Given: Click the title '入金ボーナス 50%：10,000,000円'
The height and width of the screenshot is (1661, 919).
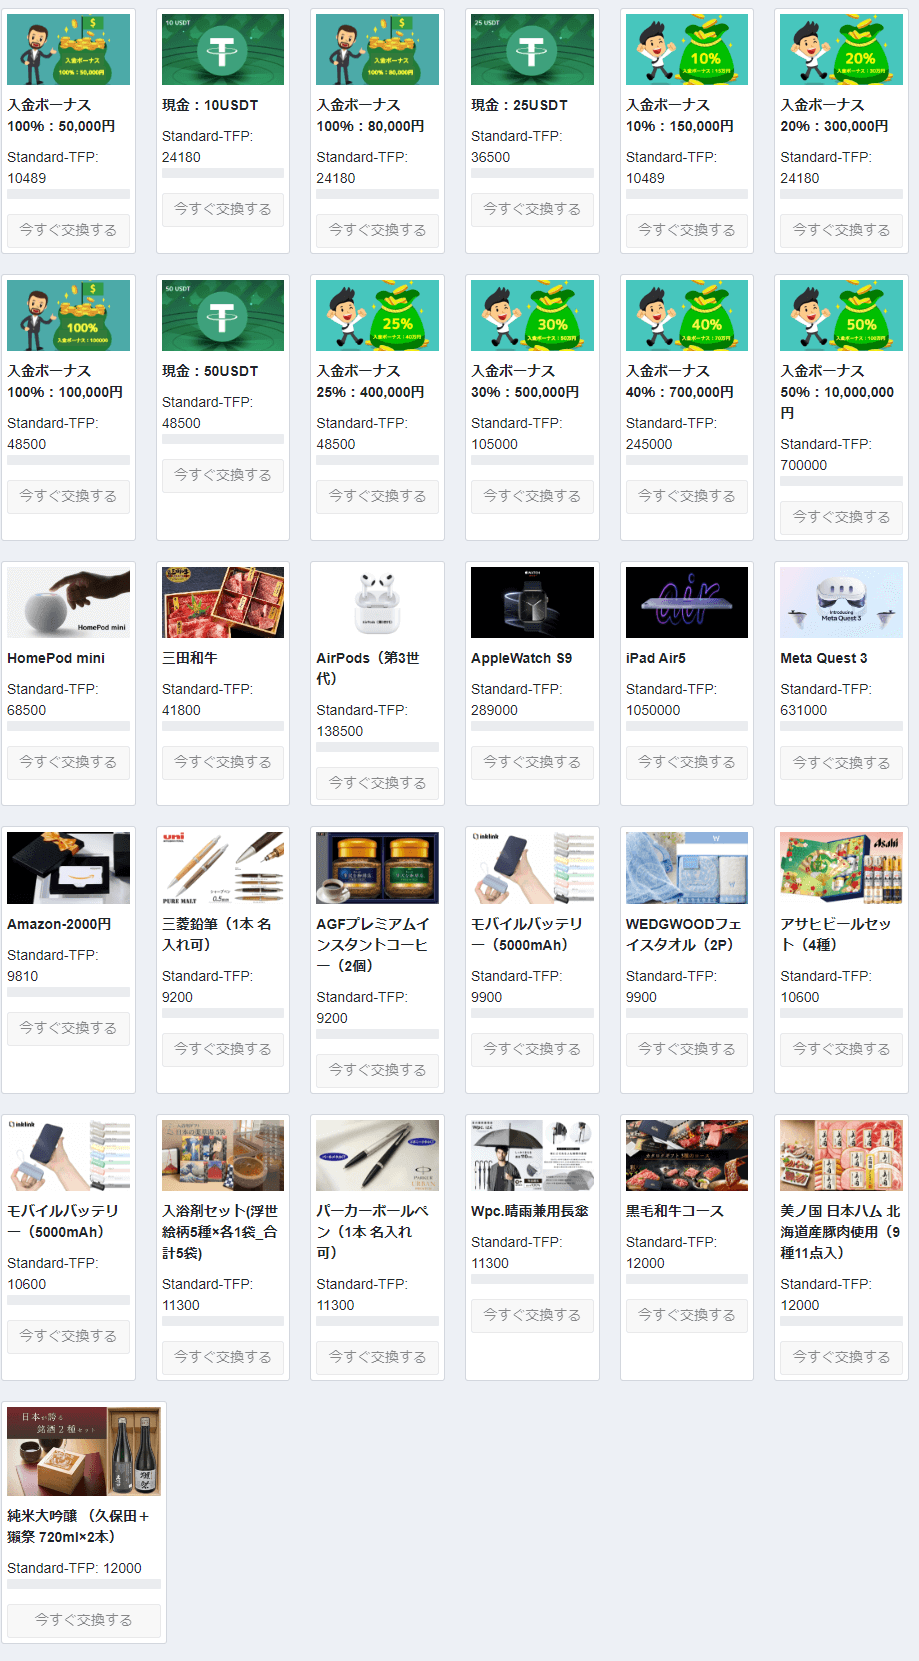Looking at the screenshot, I should 837,392.
